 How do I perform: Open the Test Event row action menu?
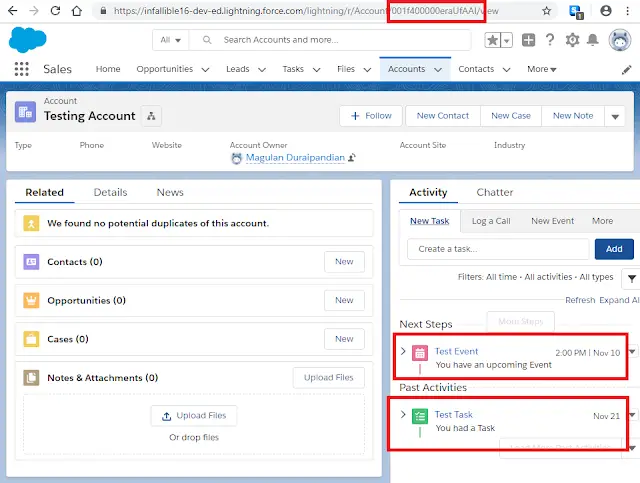coord(632,351)
